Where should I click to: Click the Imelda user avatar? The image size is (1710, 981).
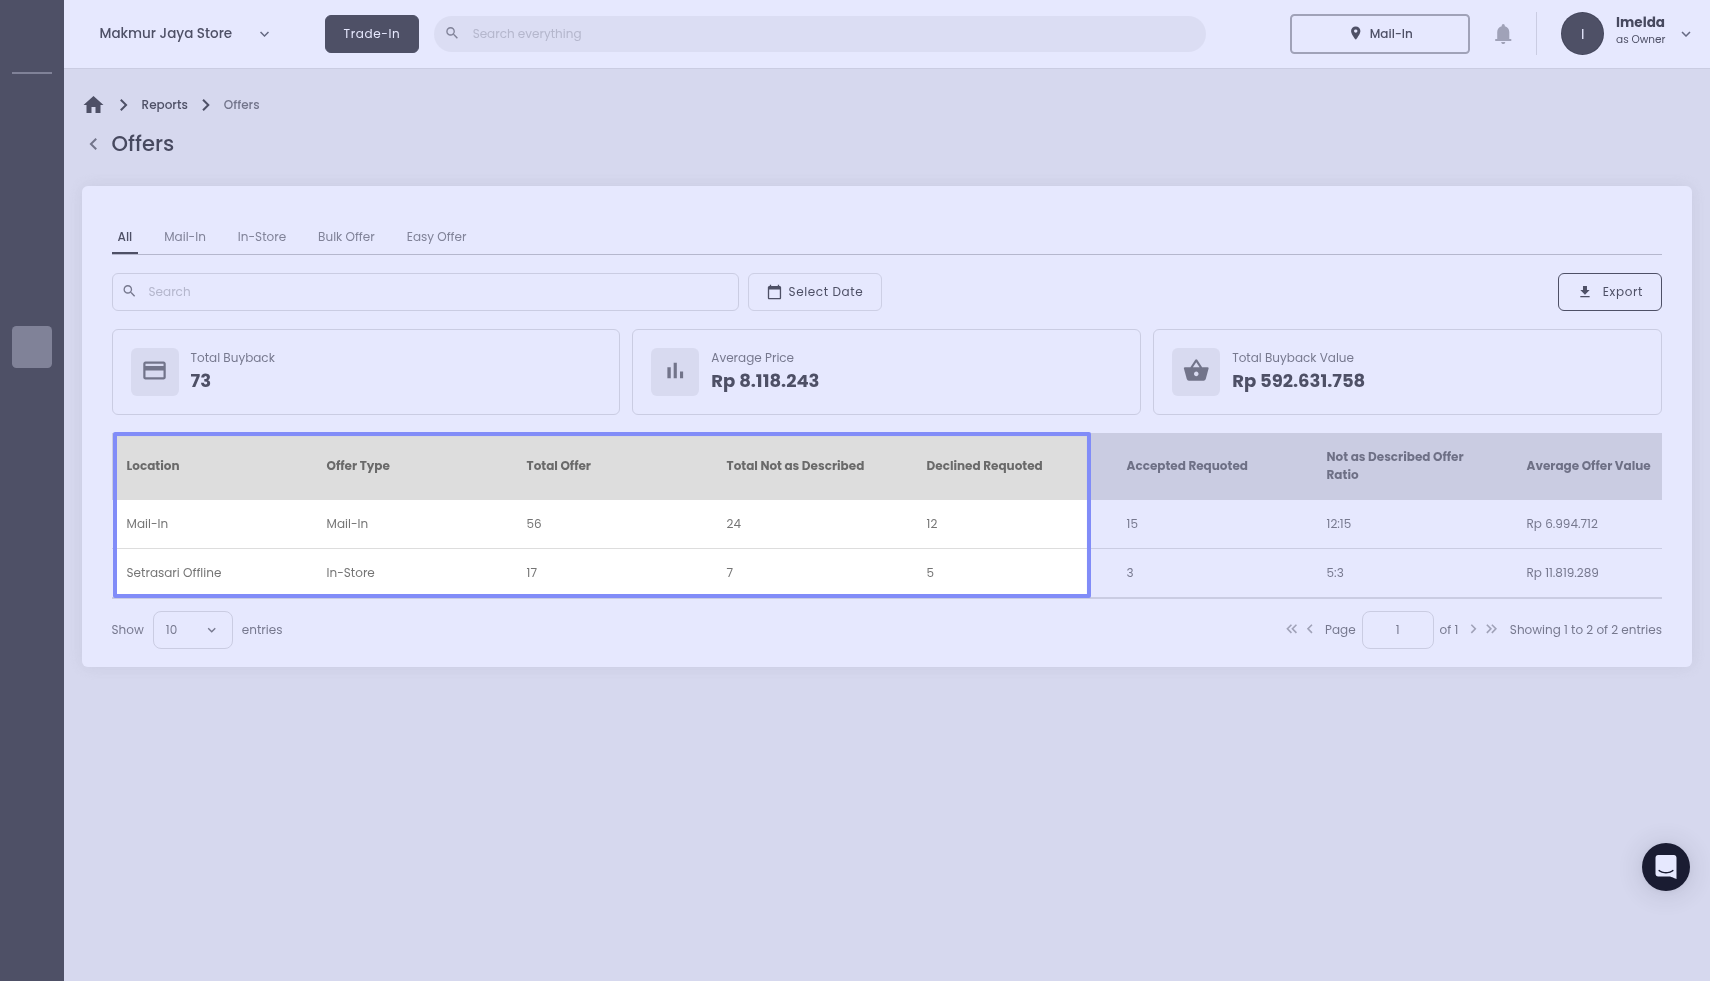tap(1581, 34)
